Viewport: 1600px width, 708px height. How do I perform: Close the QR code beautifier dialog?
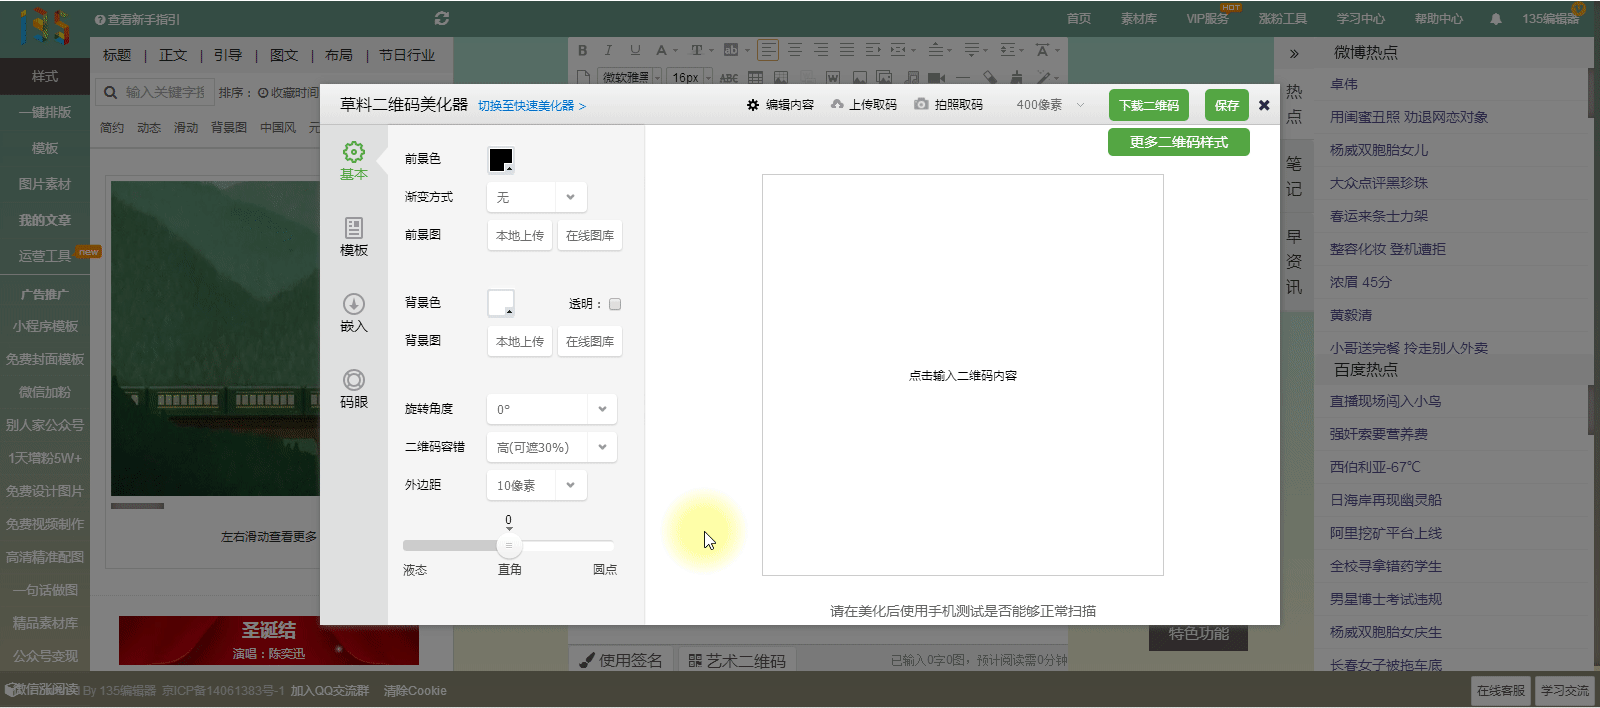(1264, 105)
